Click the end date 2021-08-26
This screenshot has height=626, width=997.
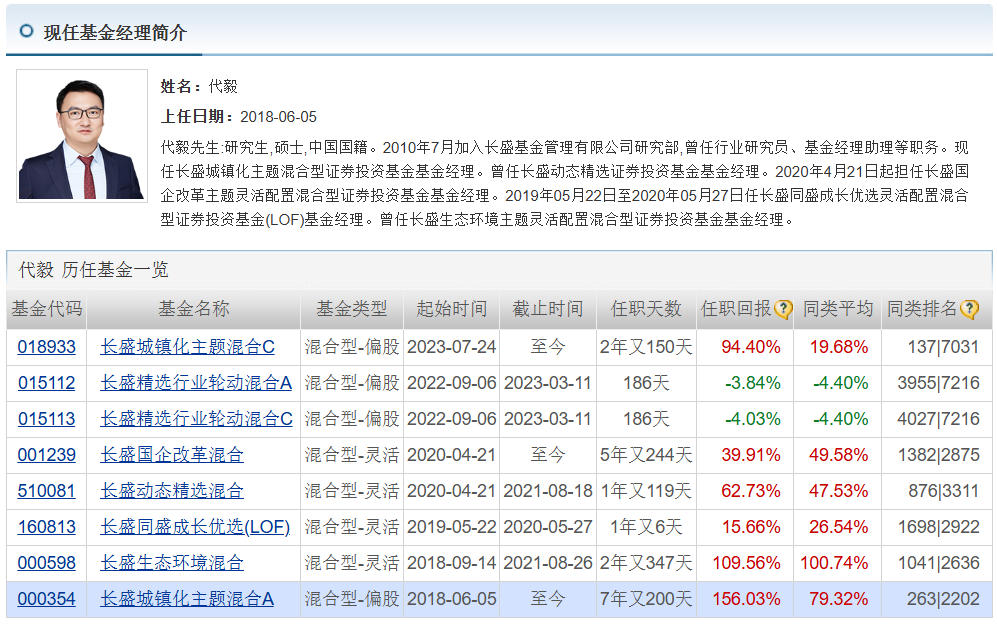pos(547,563)
